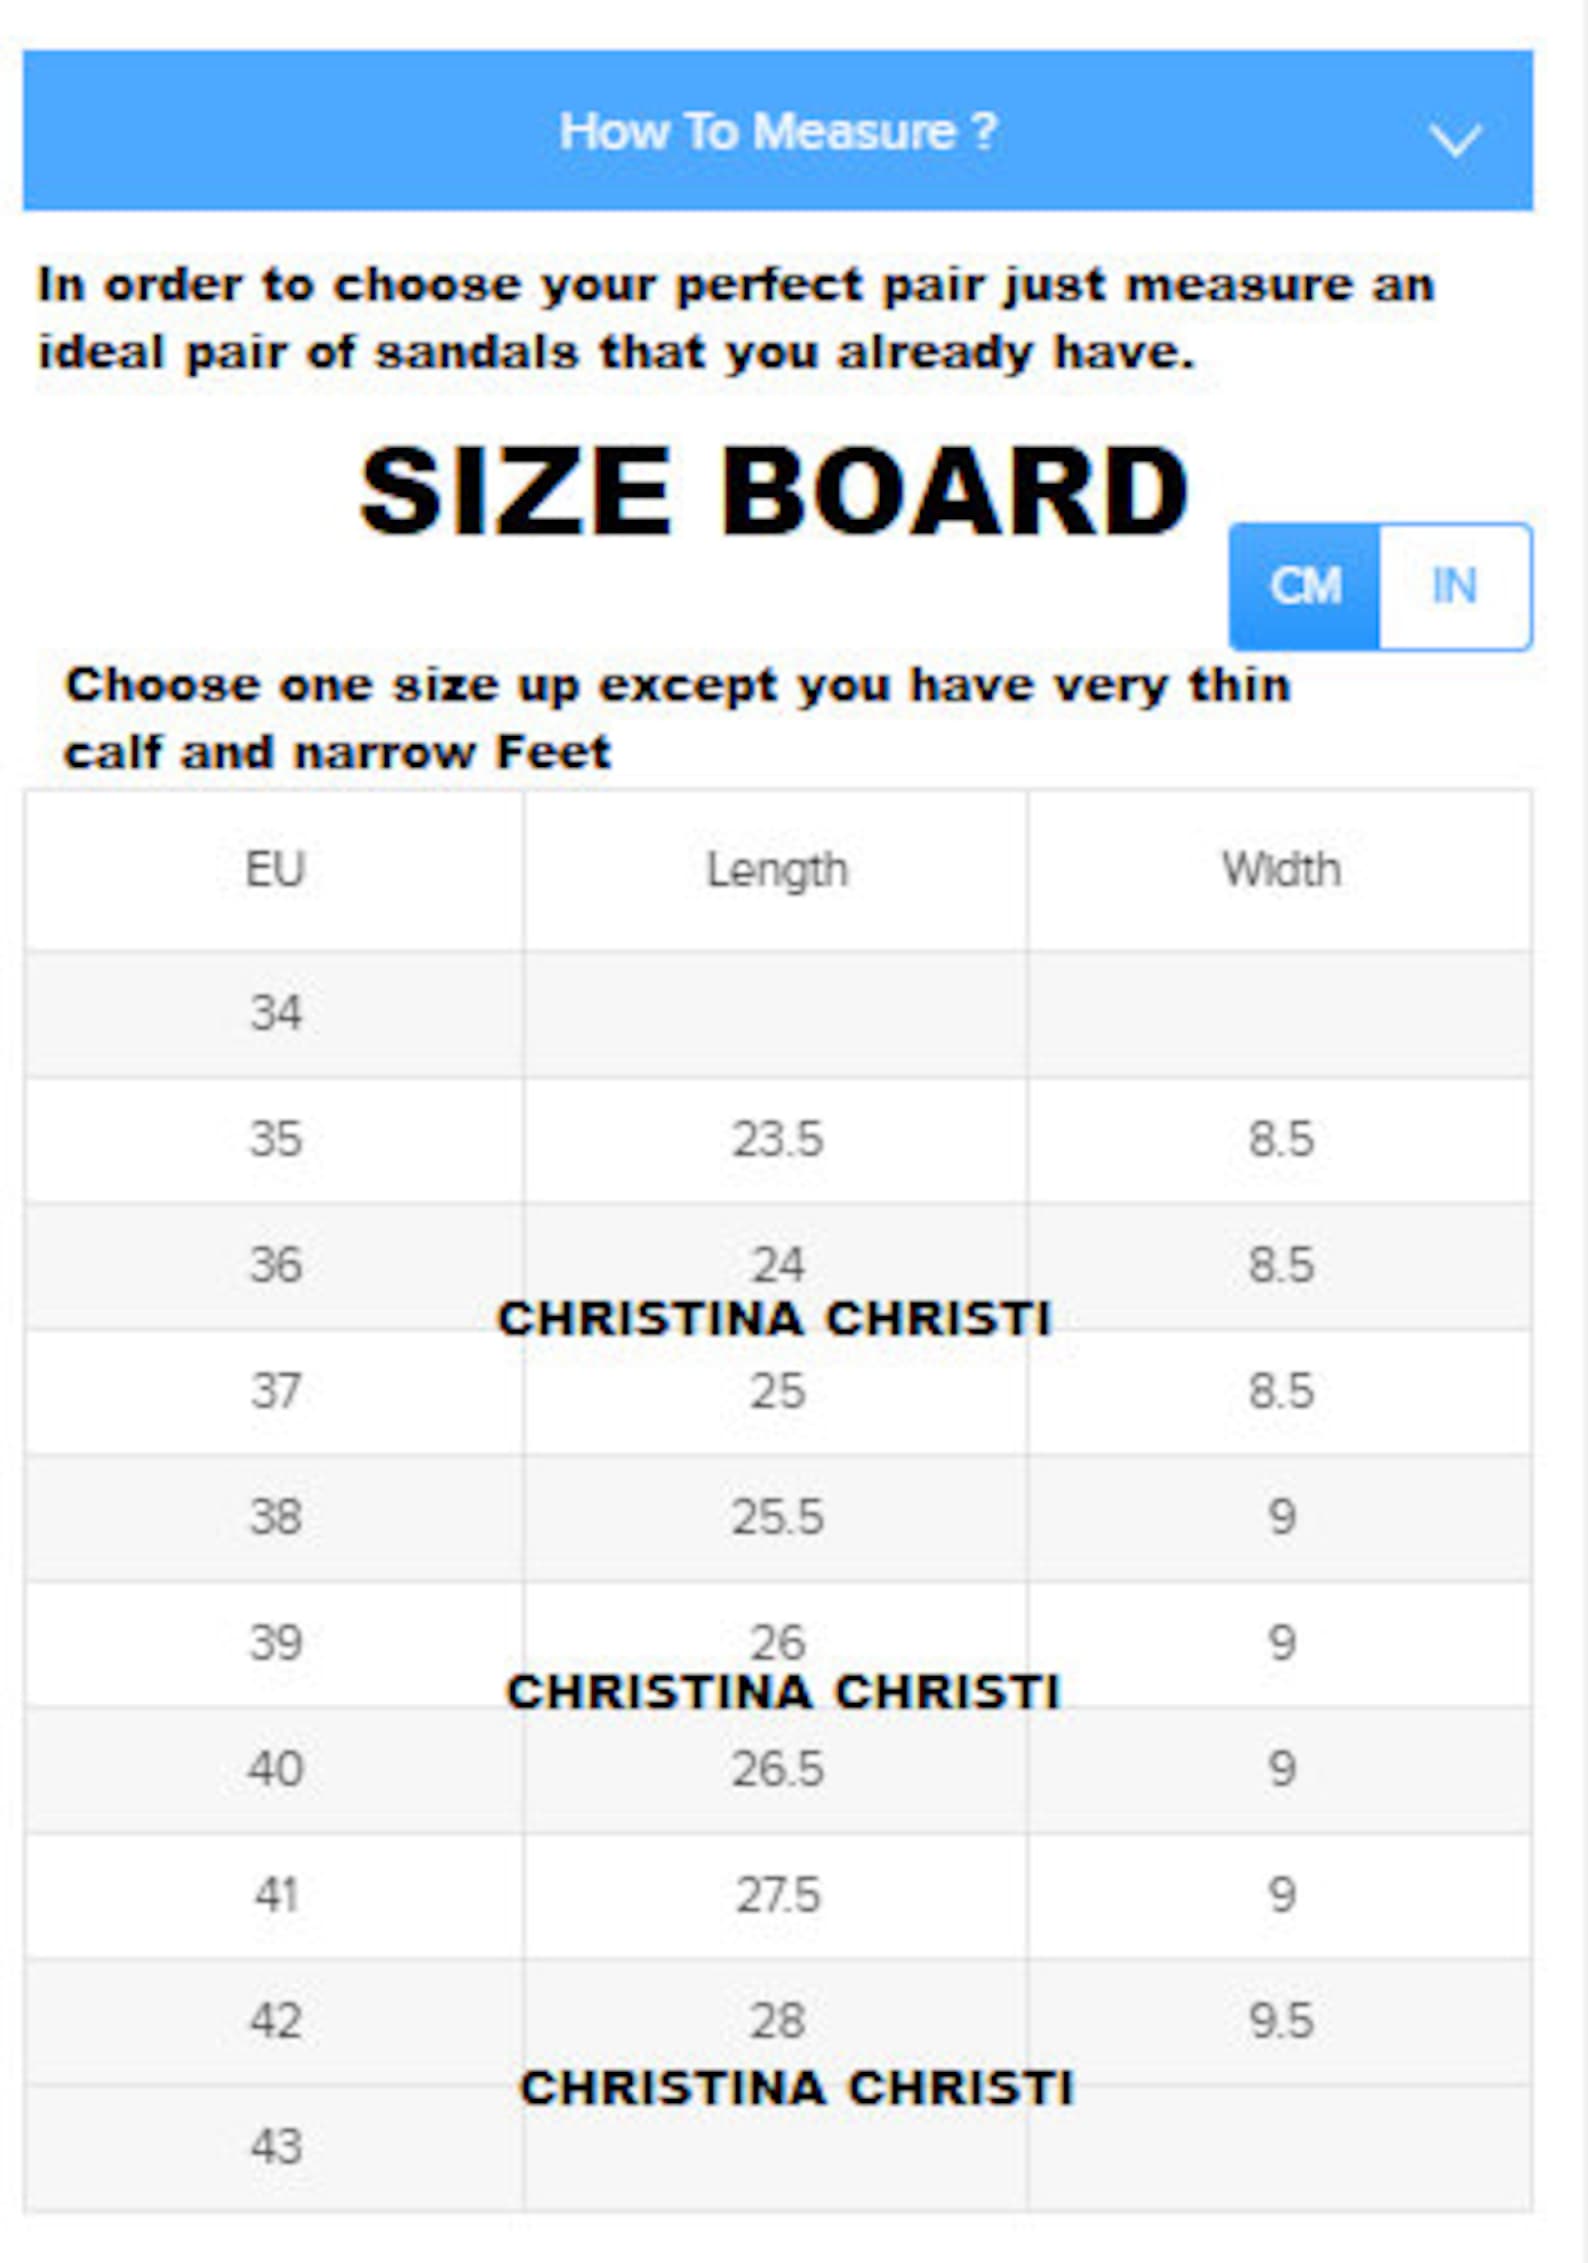Select the EU size 35 cell
1588x2263 pixels.
[275, 1139]
